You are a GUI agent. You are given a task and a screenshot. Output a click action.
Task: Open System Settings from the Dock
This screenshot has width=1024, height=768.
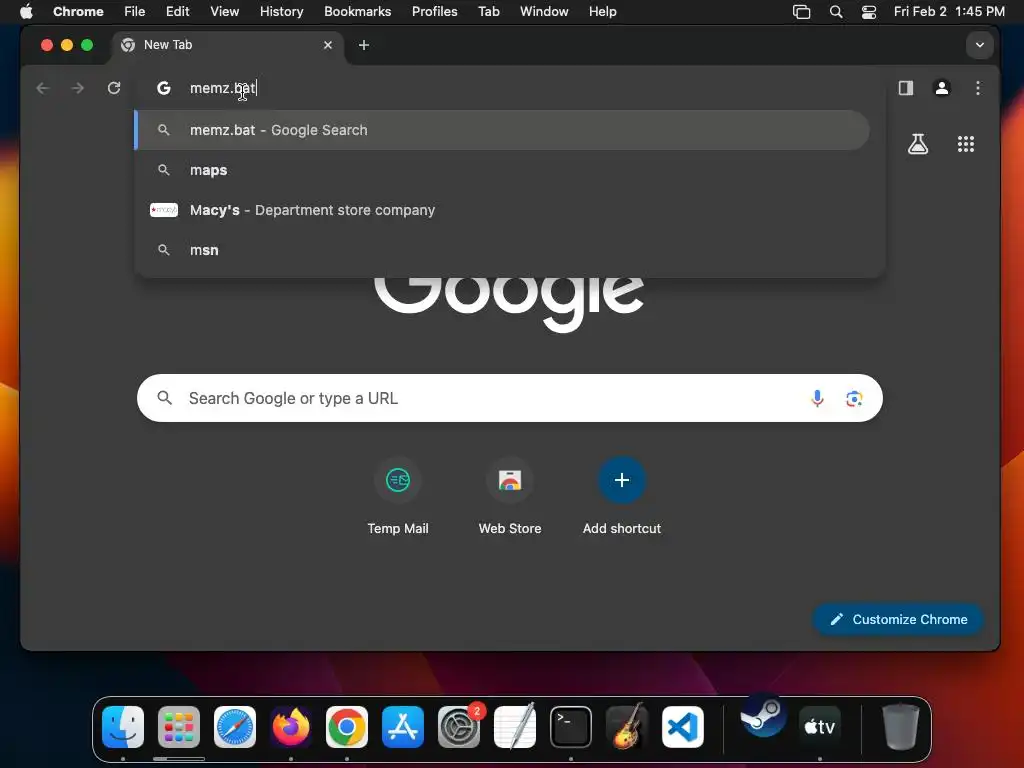(459, 726)
